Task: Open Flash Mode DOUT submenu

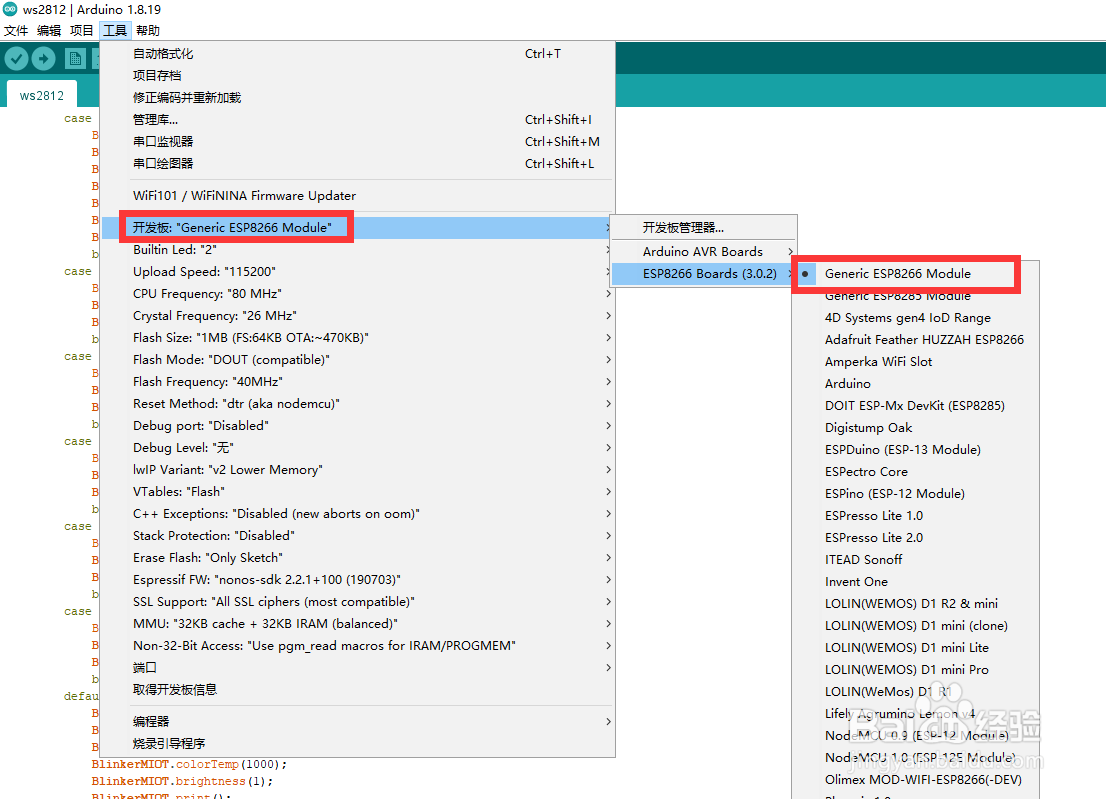Action: point(358,360)
